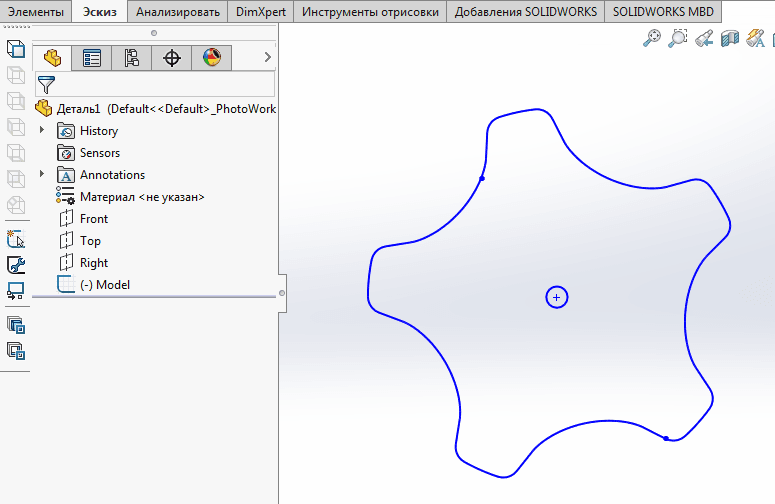Click the panel collapse handle on splitter
The image size is (775, 504).
tap(282, 293)
